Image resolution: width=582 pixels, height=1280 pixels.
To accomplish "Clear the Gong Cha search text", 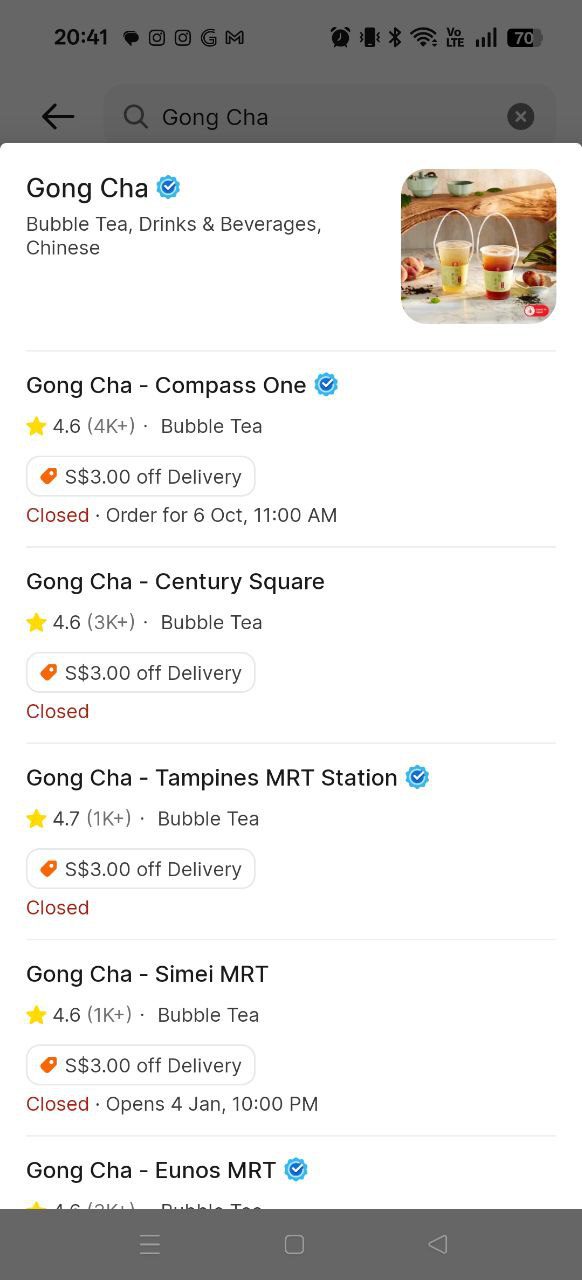I will point(521,116).
